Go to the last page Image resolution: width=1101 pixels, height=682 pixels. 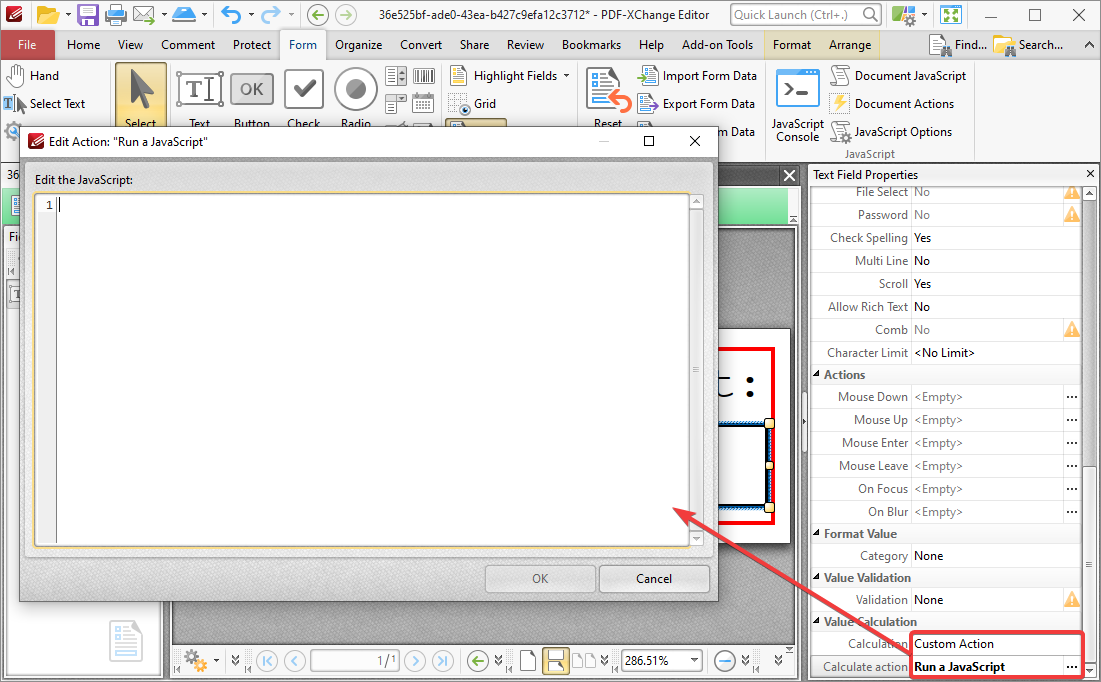[442, 660]
